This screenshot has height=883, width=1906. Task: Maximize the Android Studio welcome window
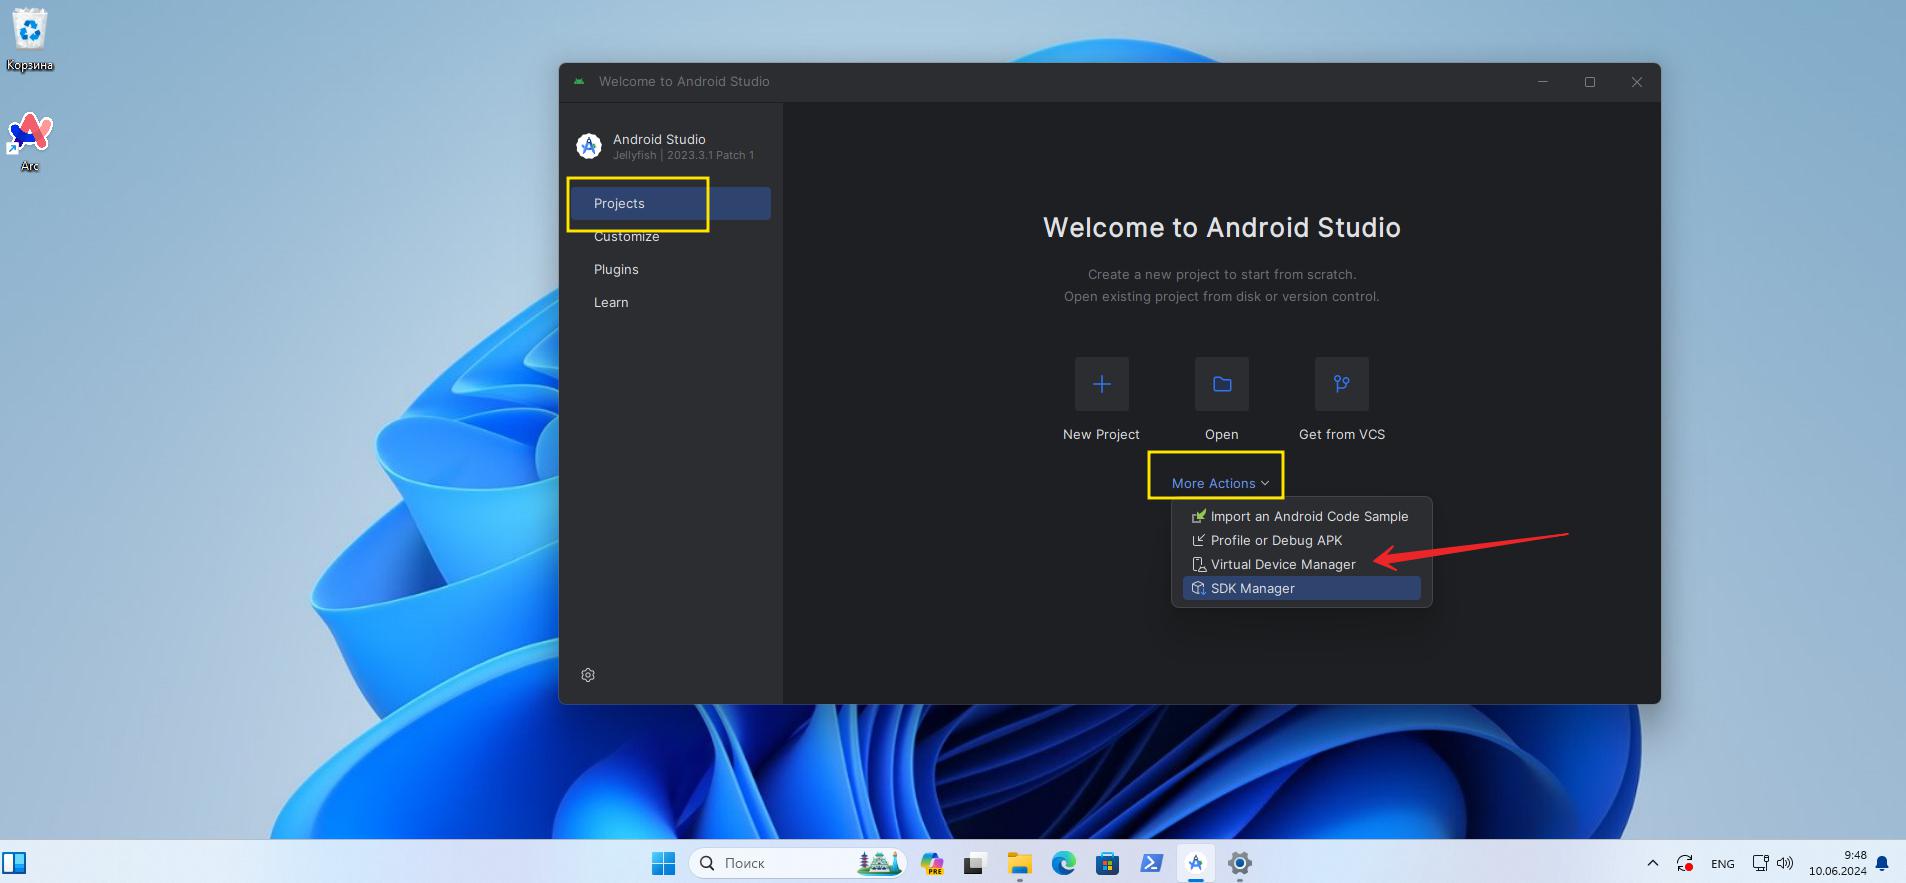point(1590,82)
